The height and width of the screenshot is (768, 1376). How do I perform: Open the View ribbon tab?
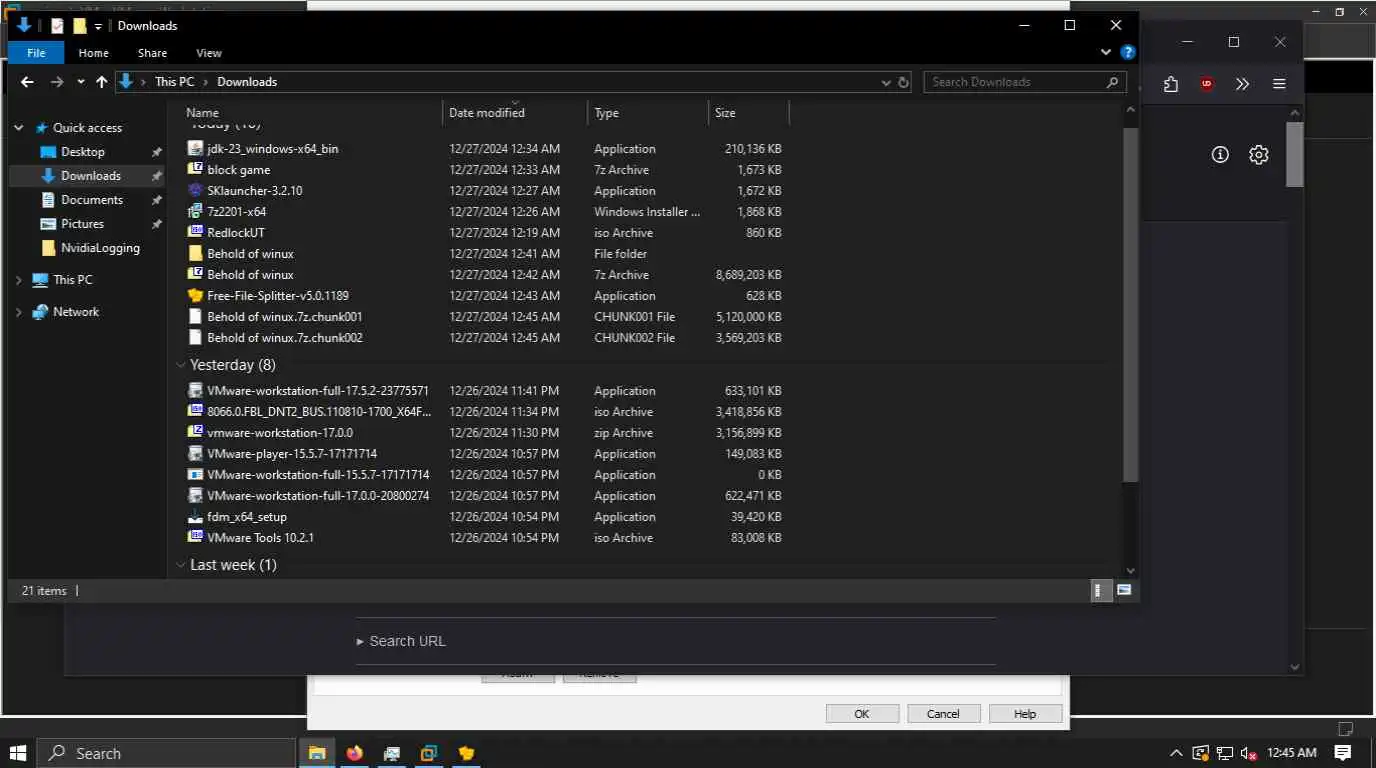coord(209,53)
